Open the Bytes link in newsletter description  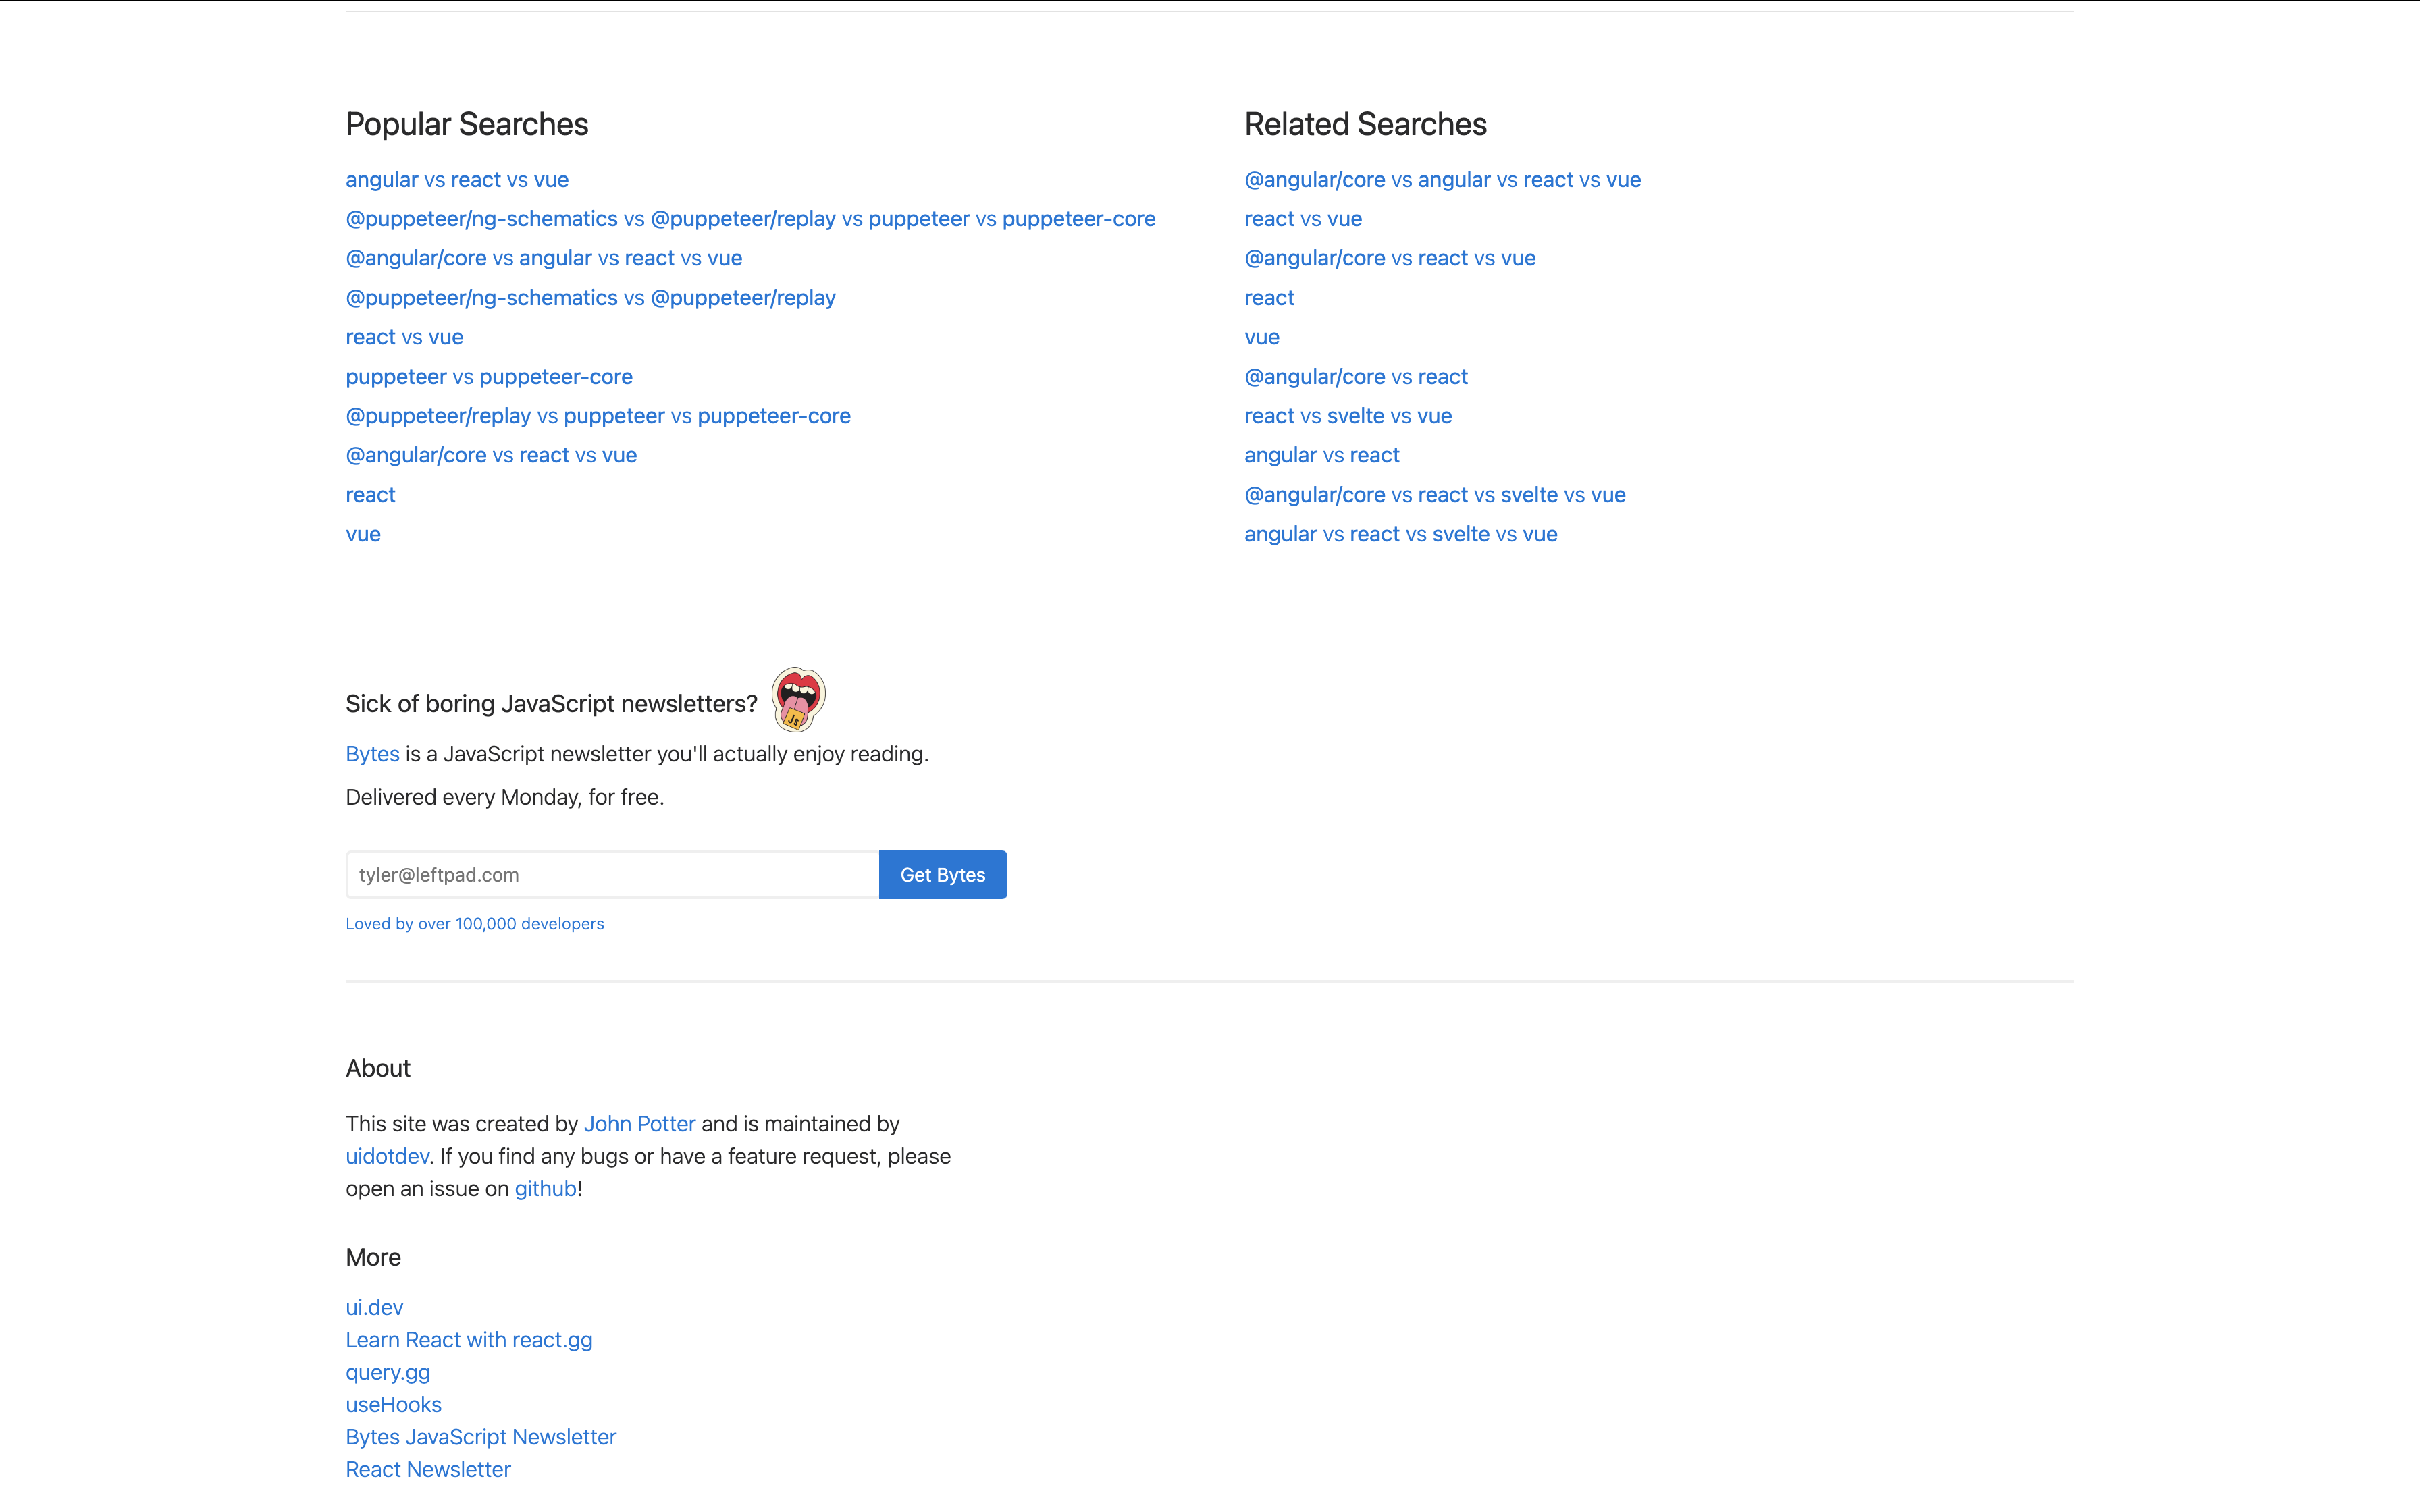point(372,754)
